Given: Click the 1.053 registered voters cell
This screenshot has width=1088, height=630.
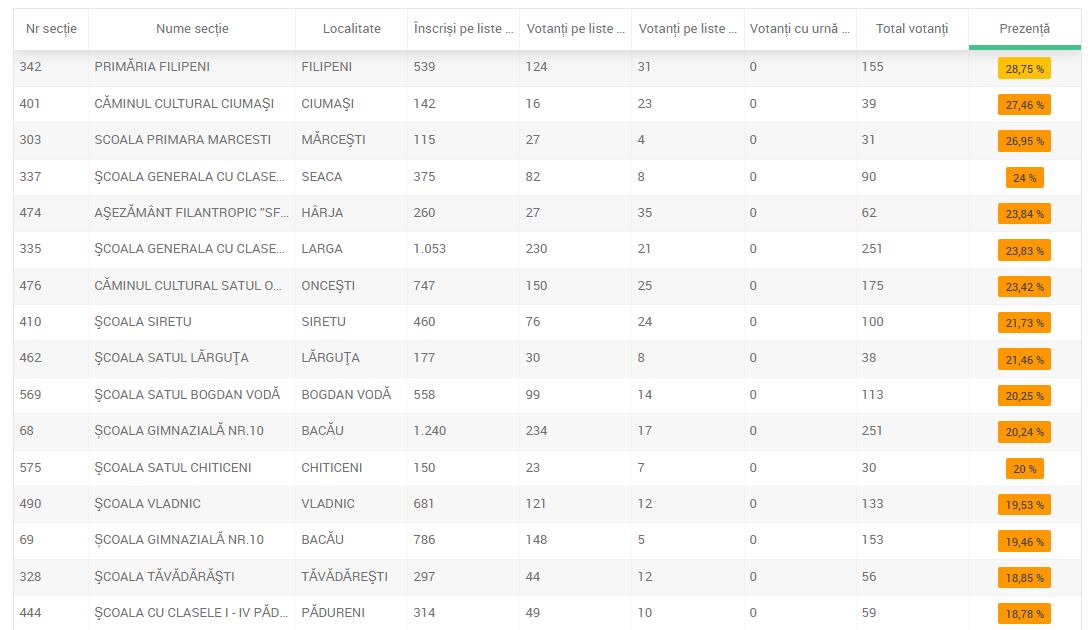Looking at the screenshot, I should tap(429, 249).
